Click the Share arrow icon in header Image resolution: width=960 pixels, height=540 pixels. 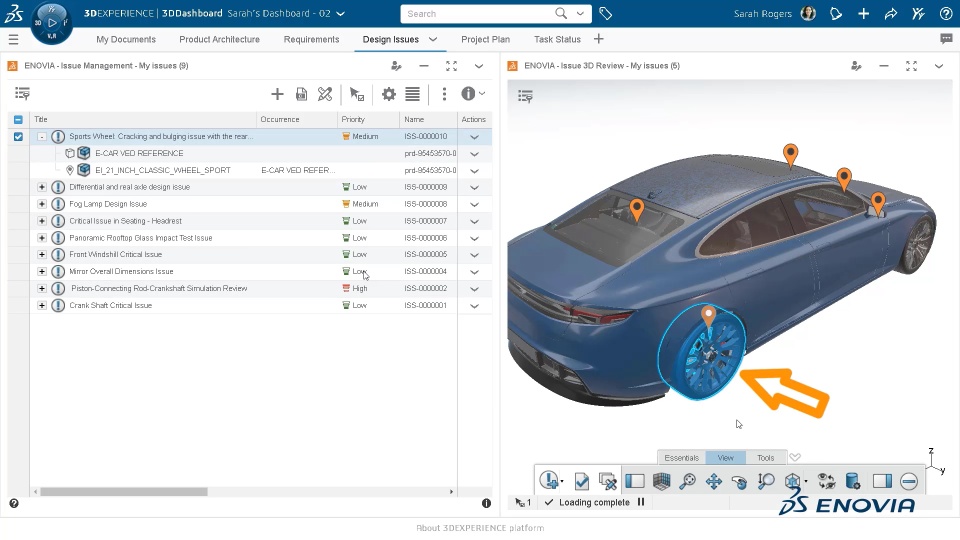point(890,14)
